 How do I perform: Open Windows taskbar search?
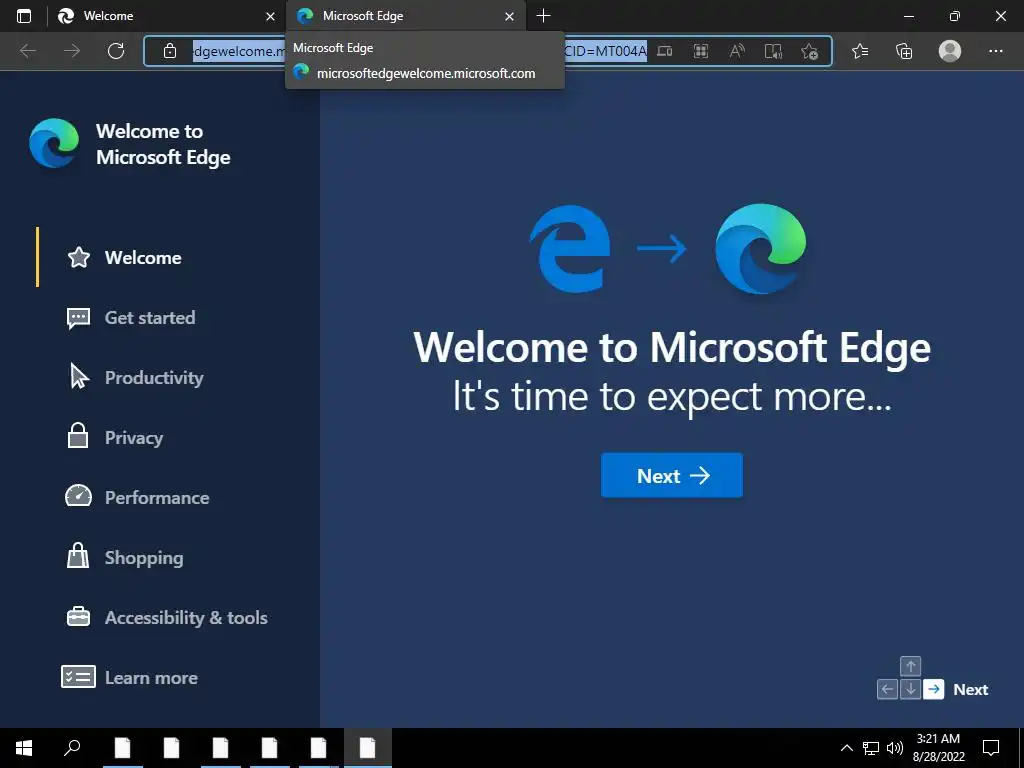click(x=72, y=748)
